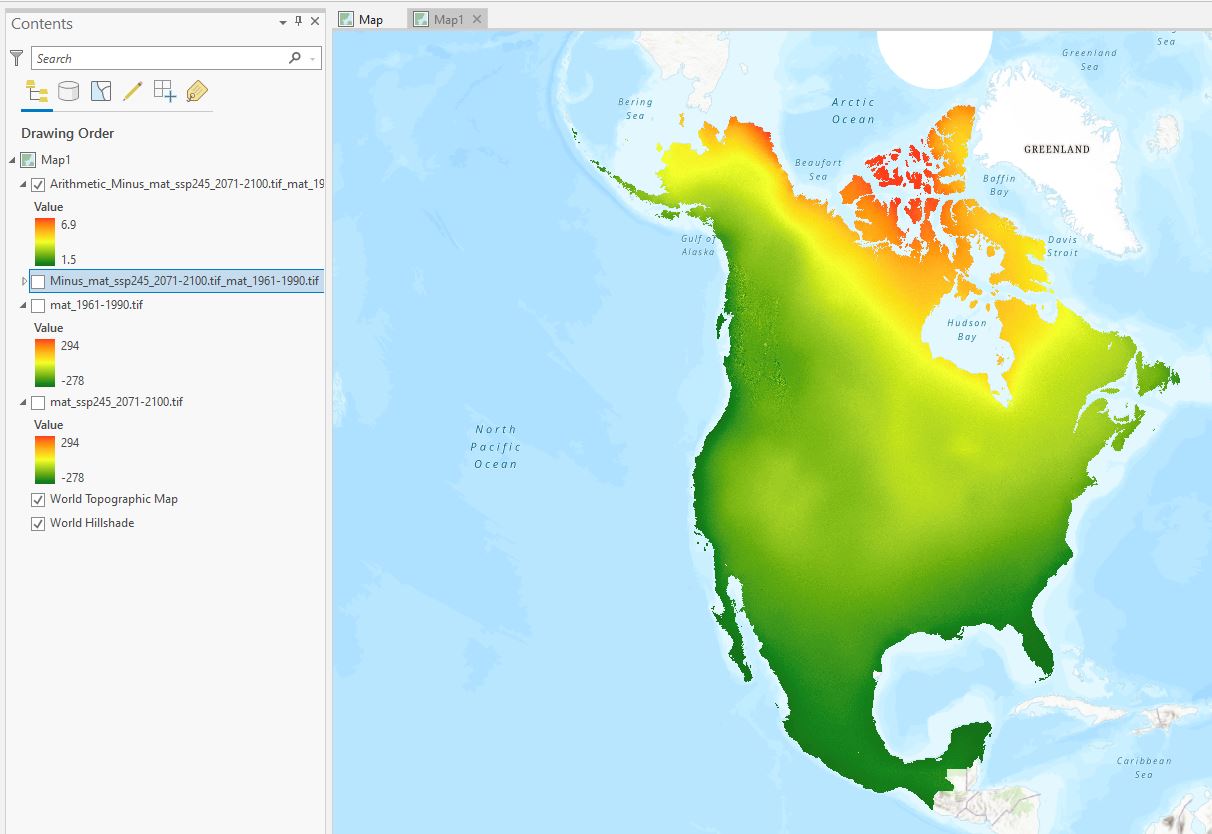Uncheck the Arithmetic_Minus layer visibility
Image resolution: width=1212 pixels, height=834 pixels.
pyautogui.click(x=38, y=185)
